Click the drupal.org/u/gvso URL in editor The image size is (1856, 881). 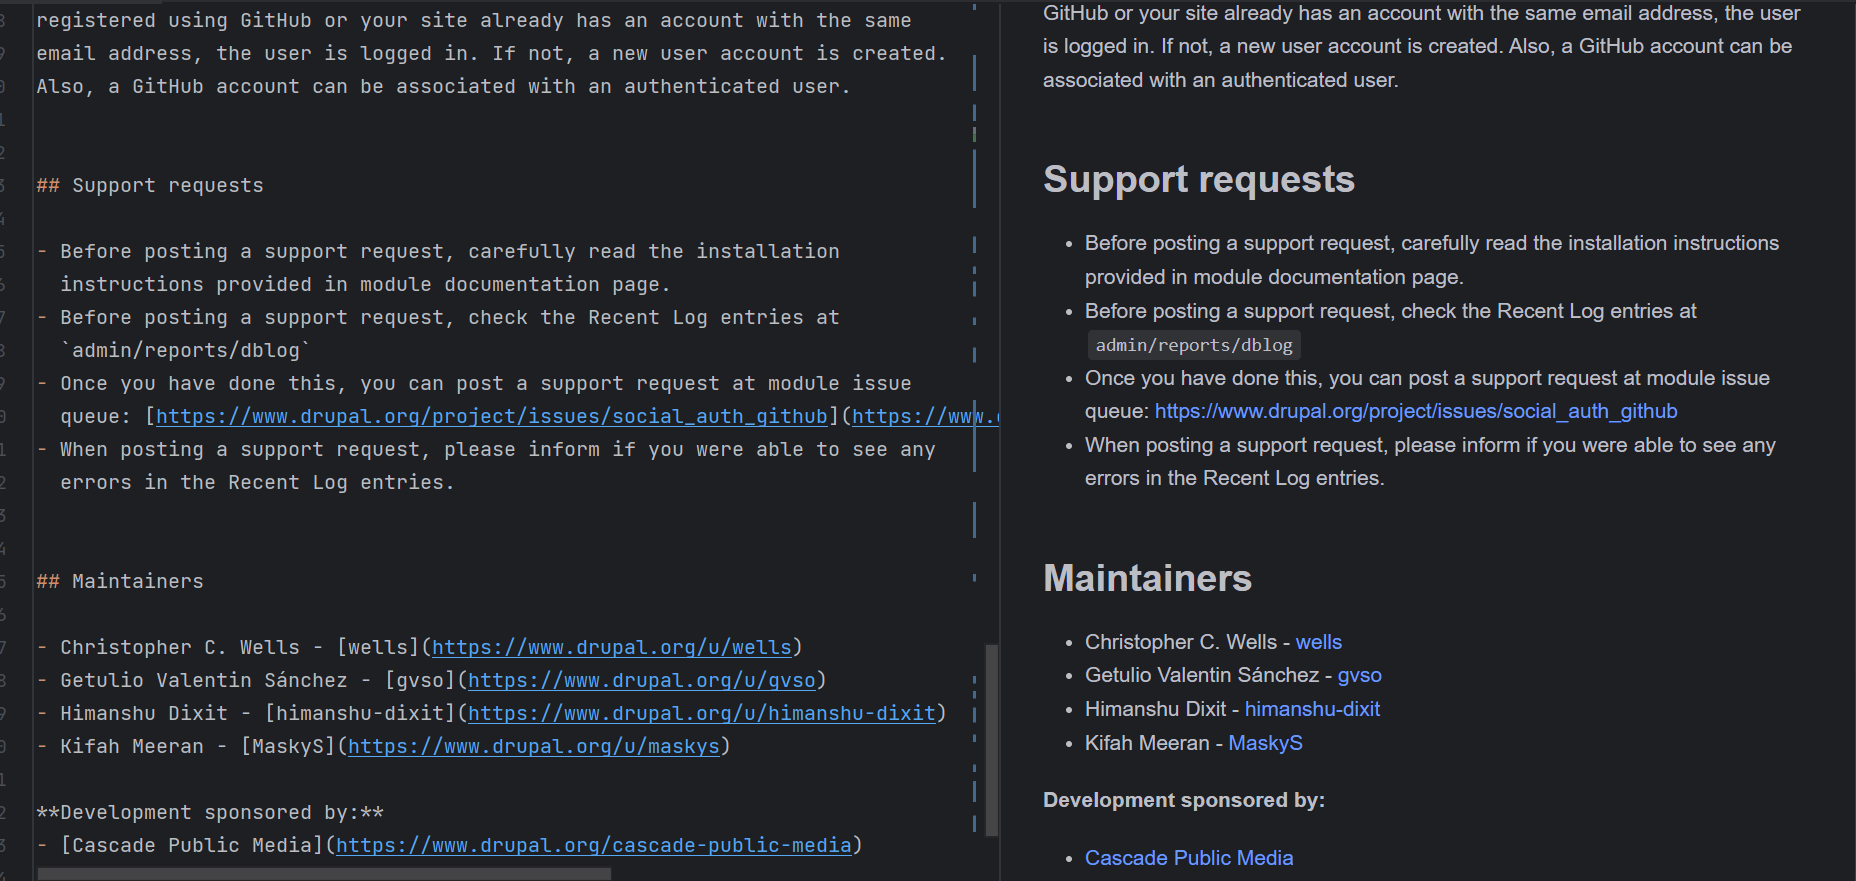point(641,680)
